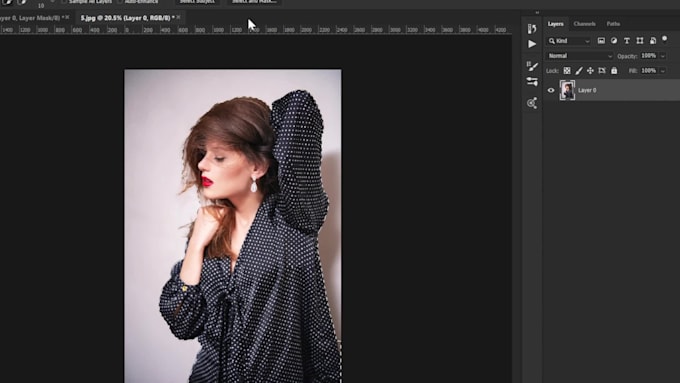This screenshot has width=680, height=383.
Task: Open the Libraries panel icon
Action: point(532,103)
